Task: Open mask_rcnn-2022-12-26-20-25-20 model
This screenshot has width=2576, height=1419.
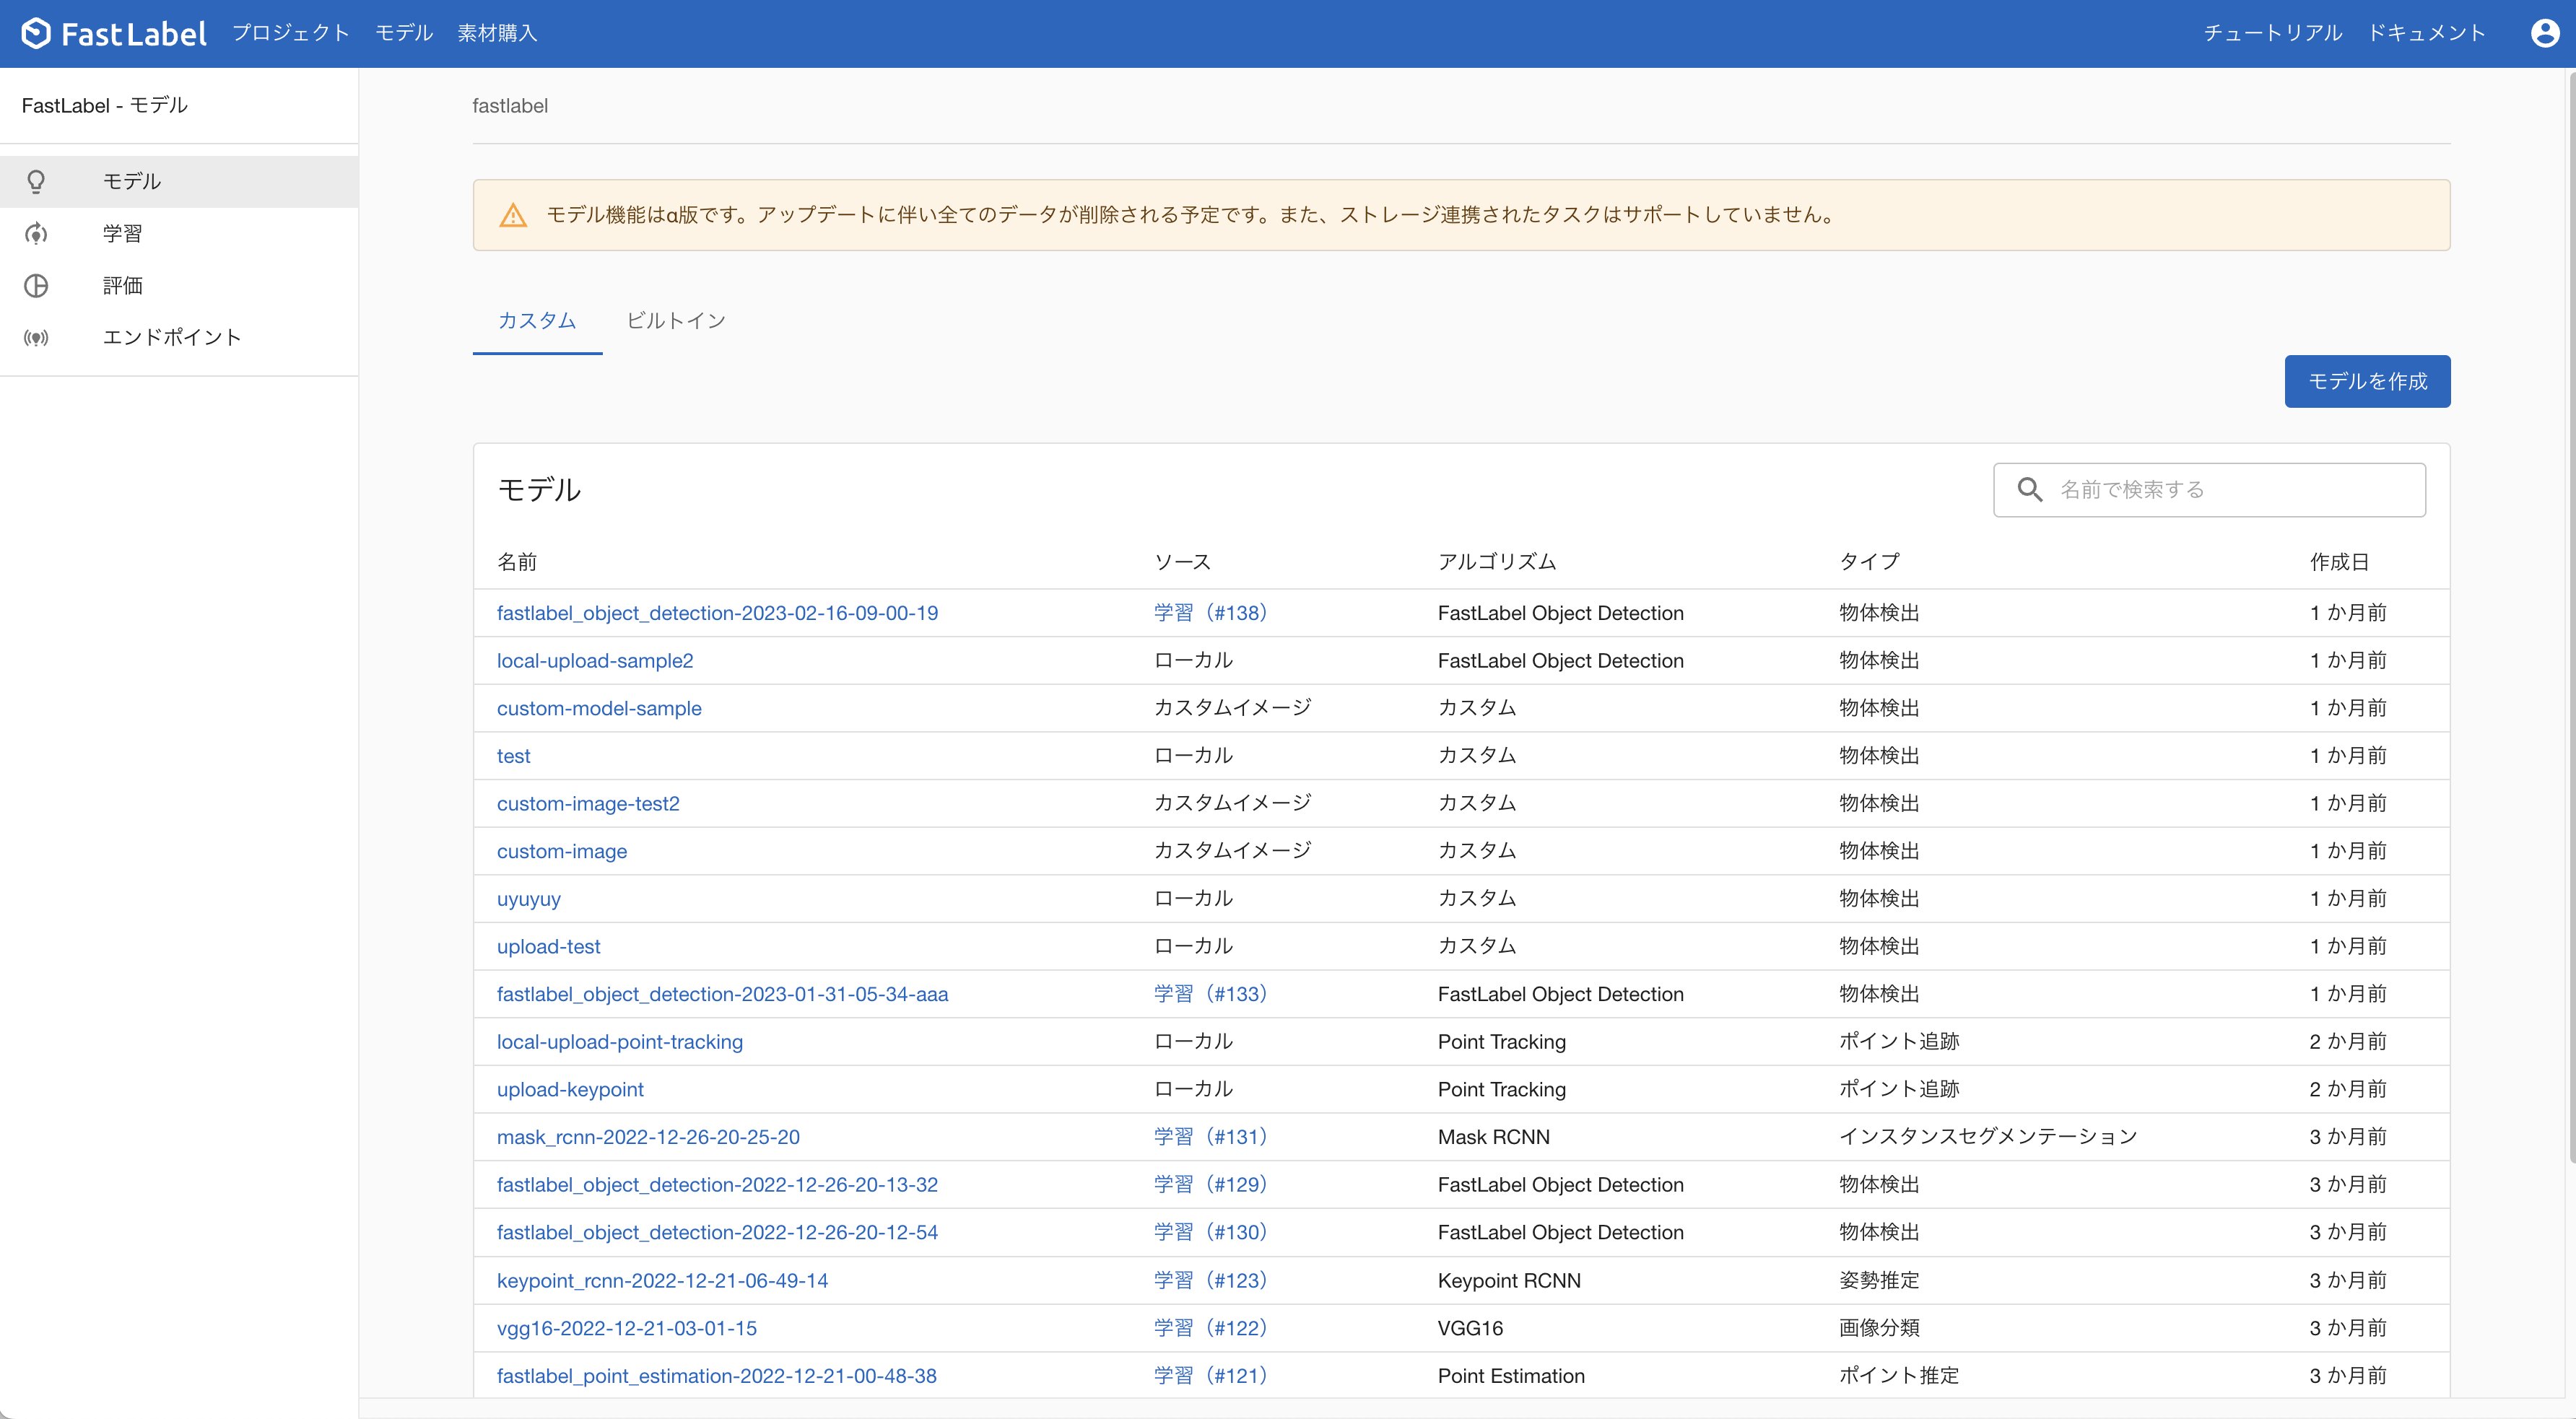Action: [x=648, y=1137]
